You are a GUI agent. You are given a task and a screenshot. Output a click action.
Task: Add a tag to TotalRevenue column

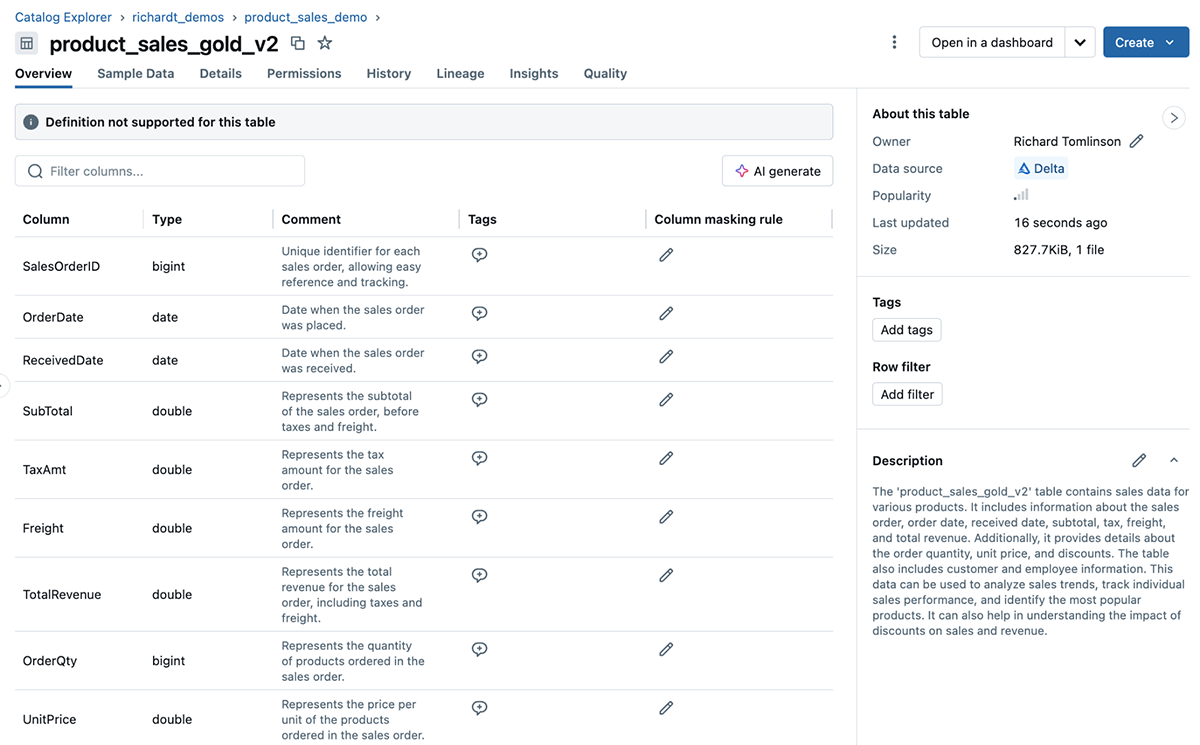coord(479,575)
